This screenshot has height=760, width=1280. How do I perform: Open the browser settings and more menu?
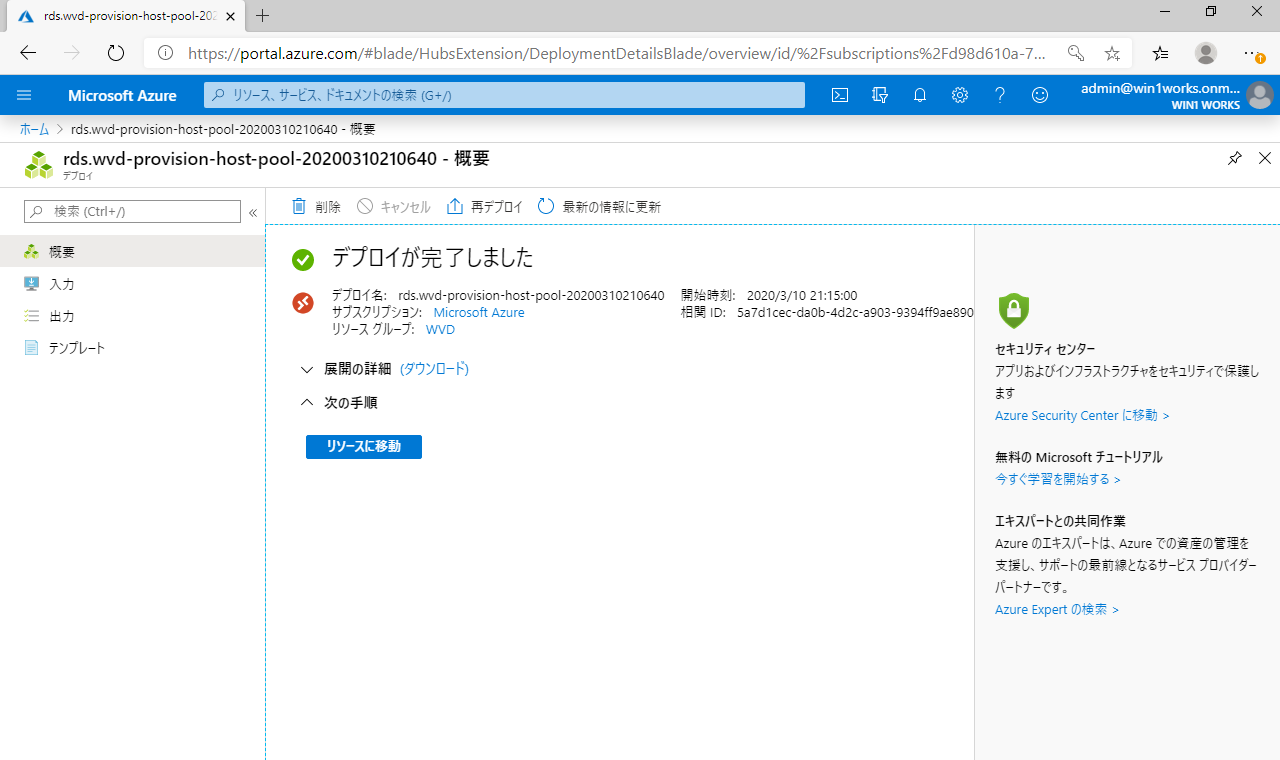pos(1253,53)
